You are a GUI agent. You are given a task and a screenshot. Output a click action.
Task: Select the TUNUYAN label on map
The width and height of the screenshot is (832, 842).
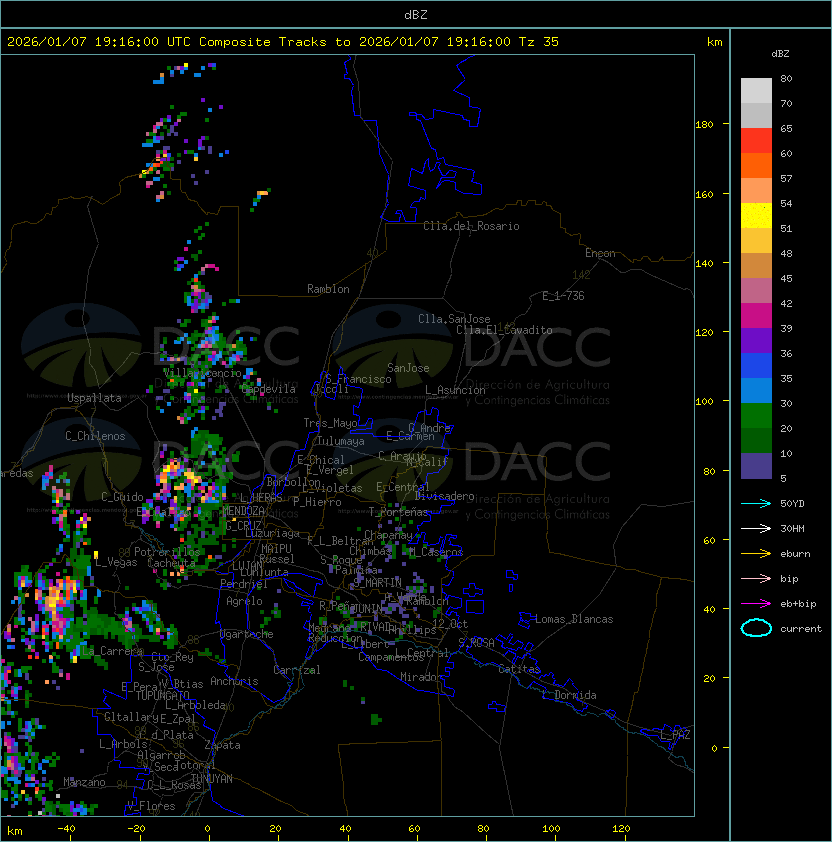[x=211, y=778]
